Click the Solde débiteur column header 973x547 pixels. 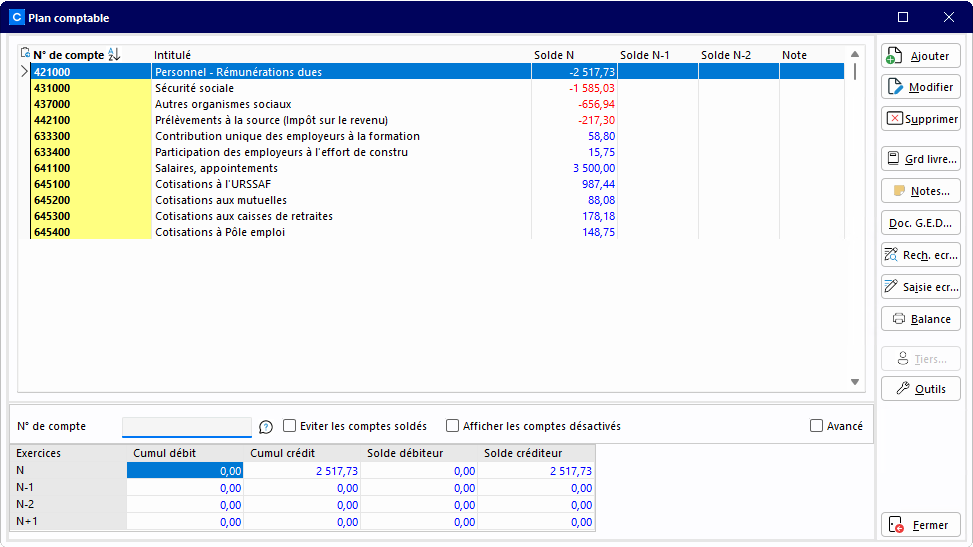[x=405, y=453]
